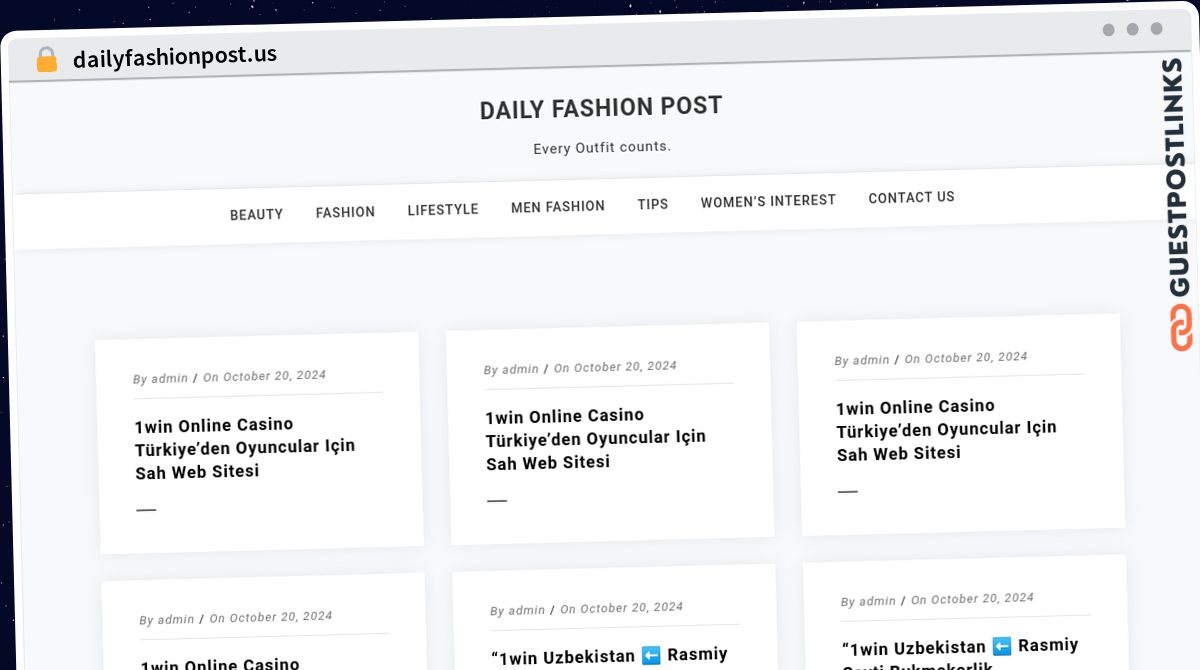Open the Contact Us page

pyautogui.click(x=911, y=198)
